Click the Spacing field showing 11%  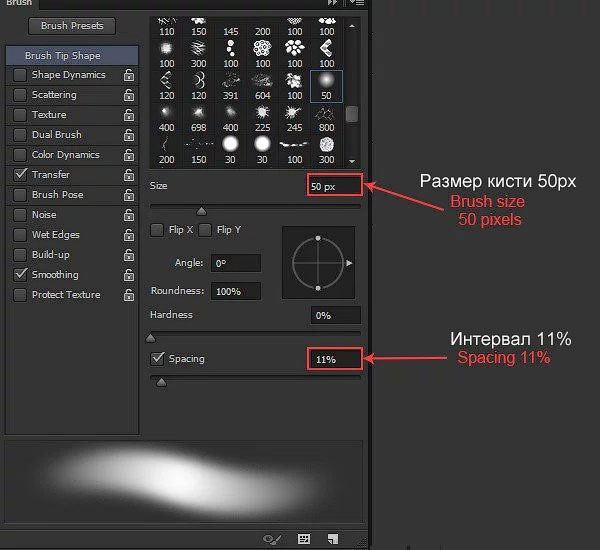(x=335, y=359)
